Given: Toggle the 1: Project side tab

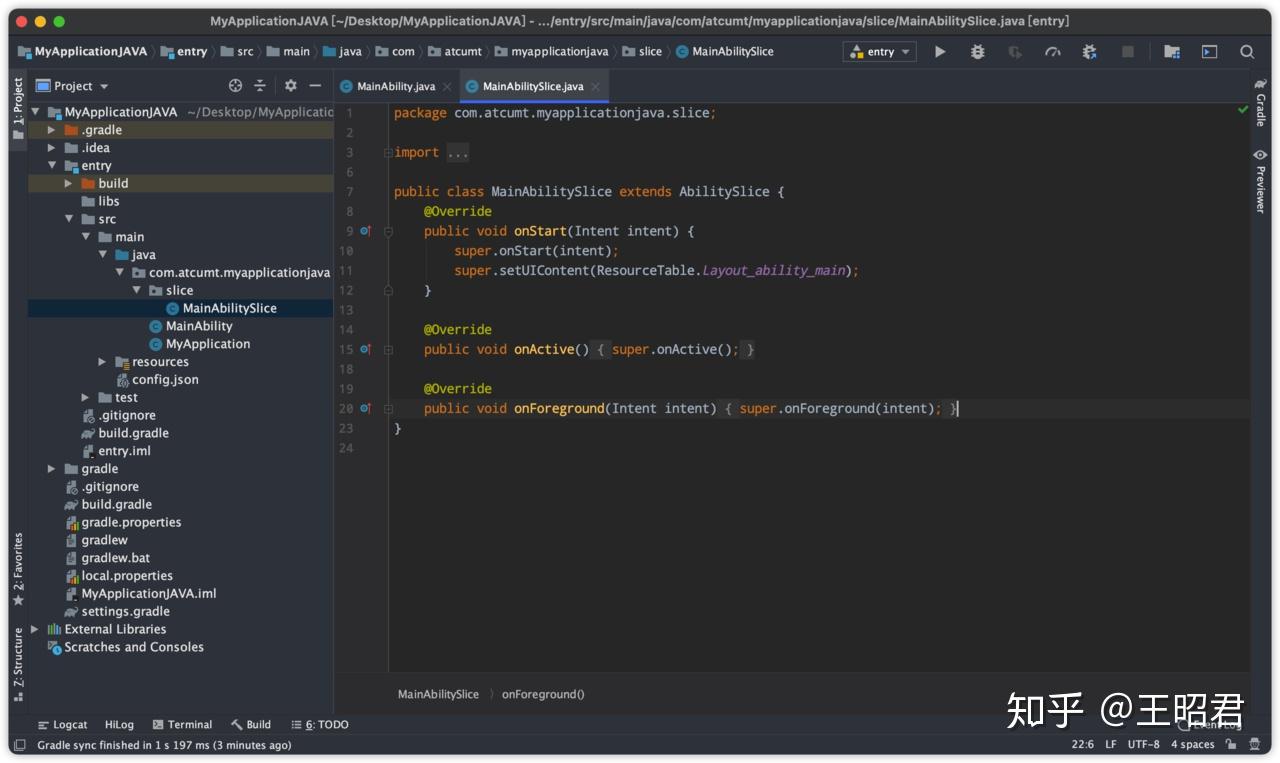Looking at the screenshot, I should [x=18, y=108].
